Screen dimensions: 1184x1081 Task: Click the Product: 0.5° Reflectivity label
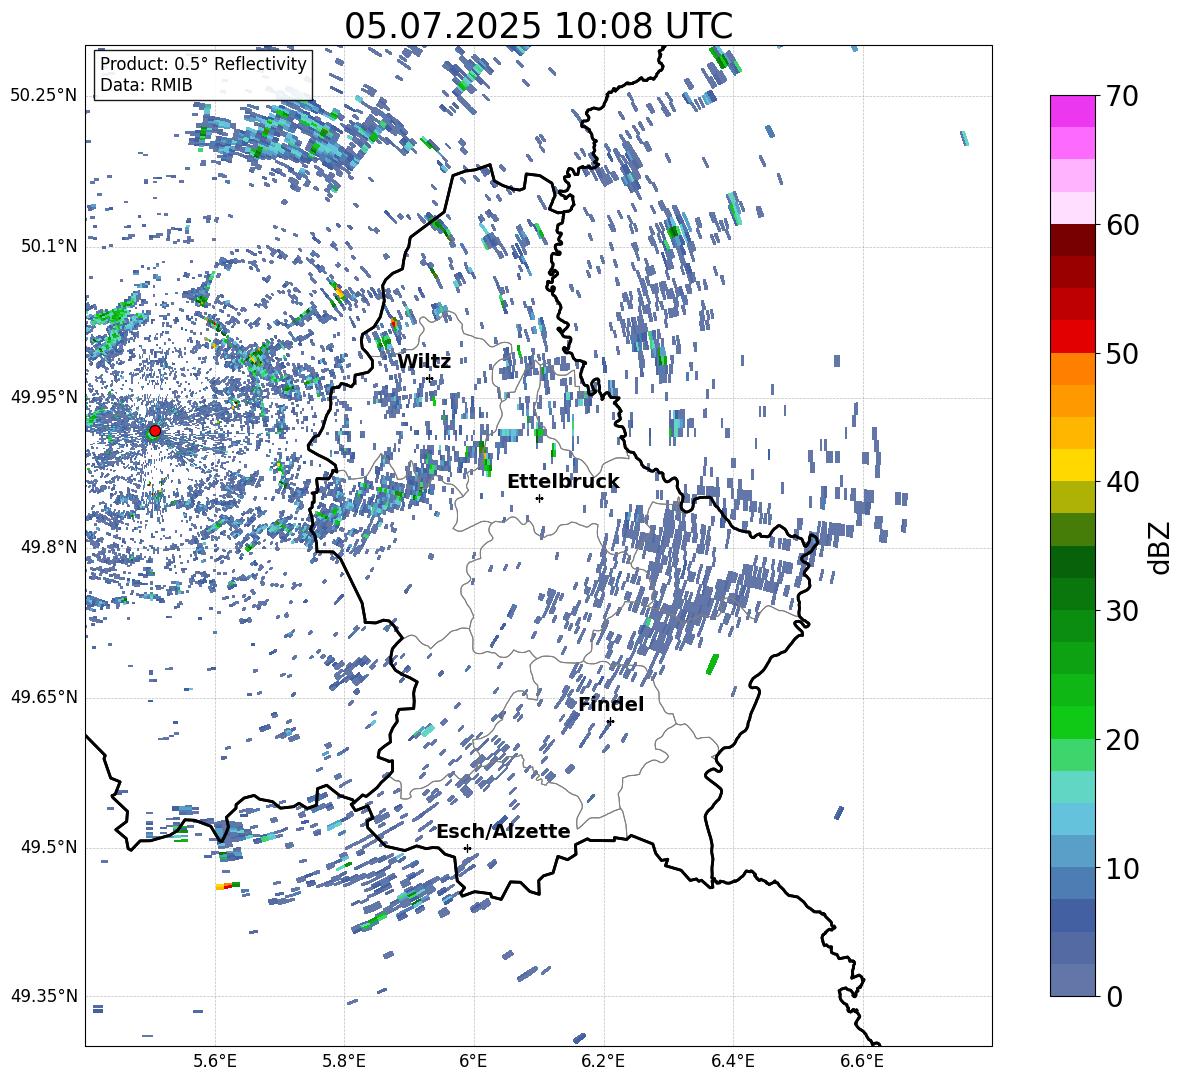203,63
